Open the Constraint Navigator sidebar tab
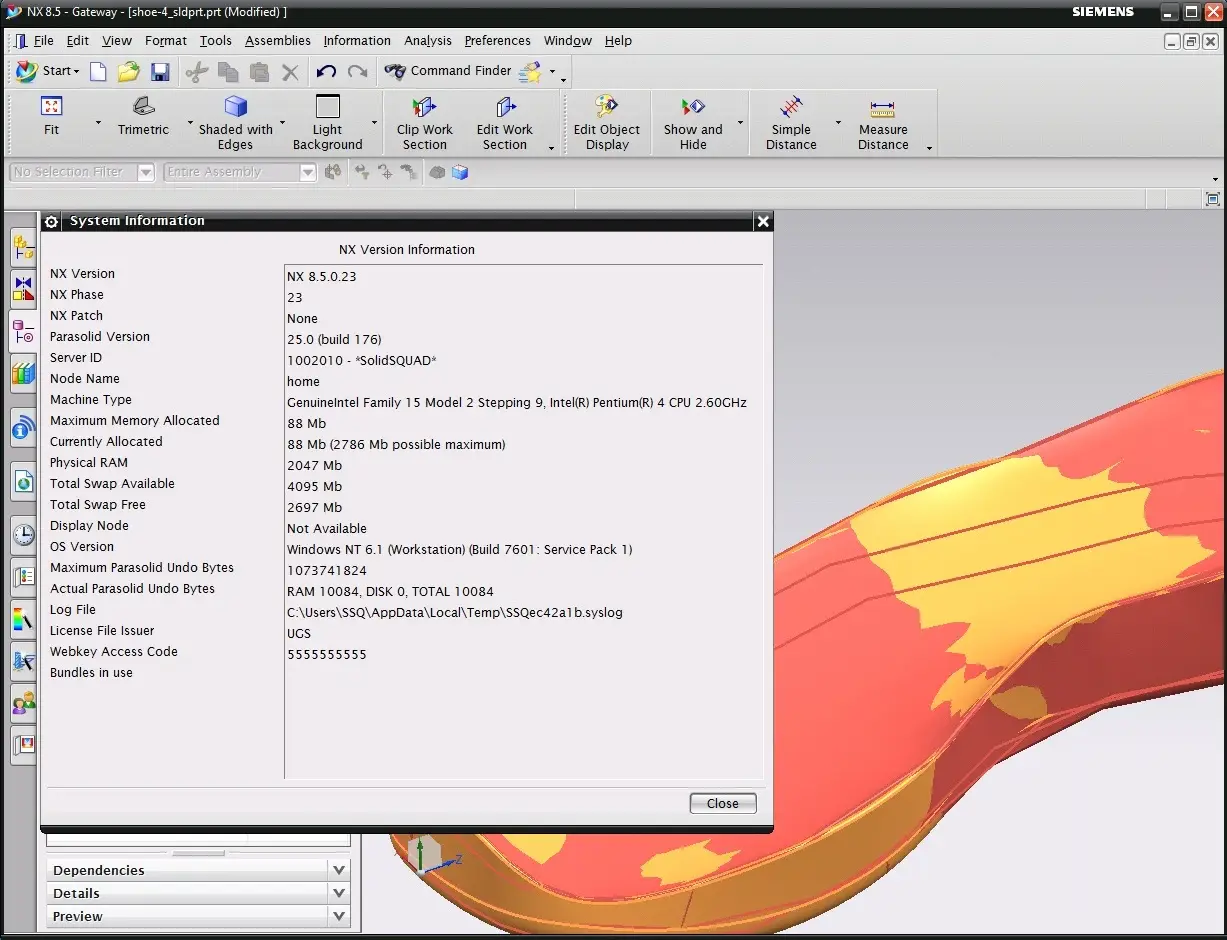 tap(23, 289)
